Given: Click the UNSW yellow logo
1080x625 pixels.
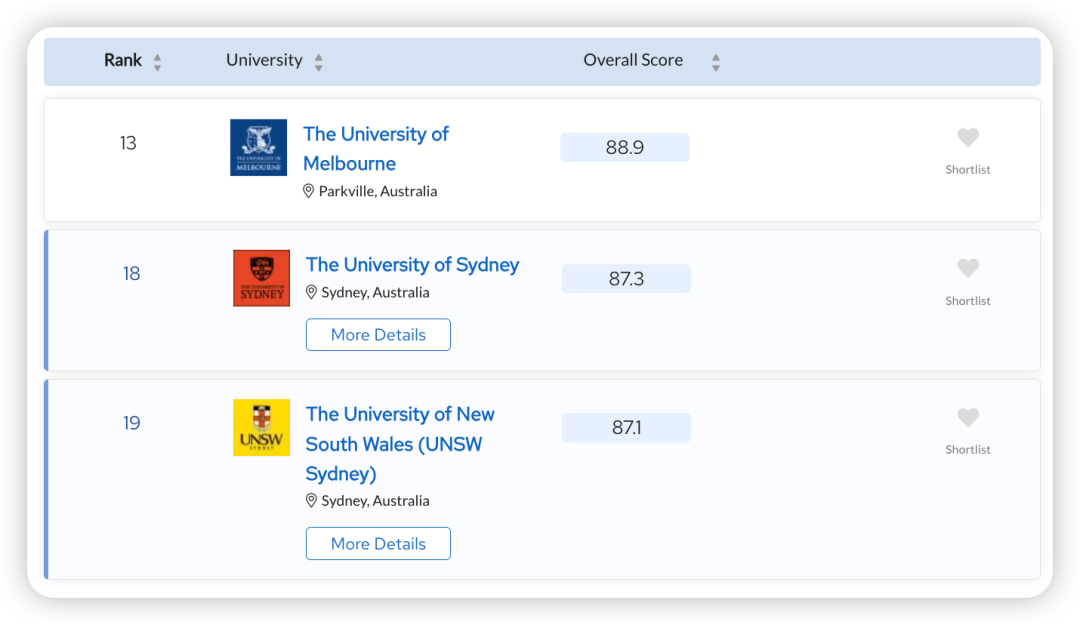Looking at the screenshot, I should (x=261, y=427).
